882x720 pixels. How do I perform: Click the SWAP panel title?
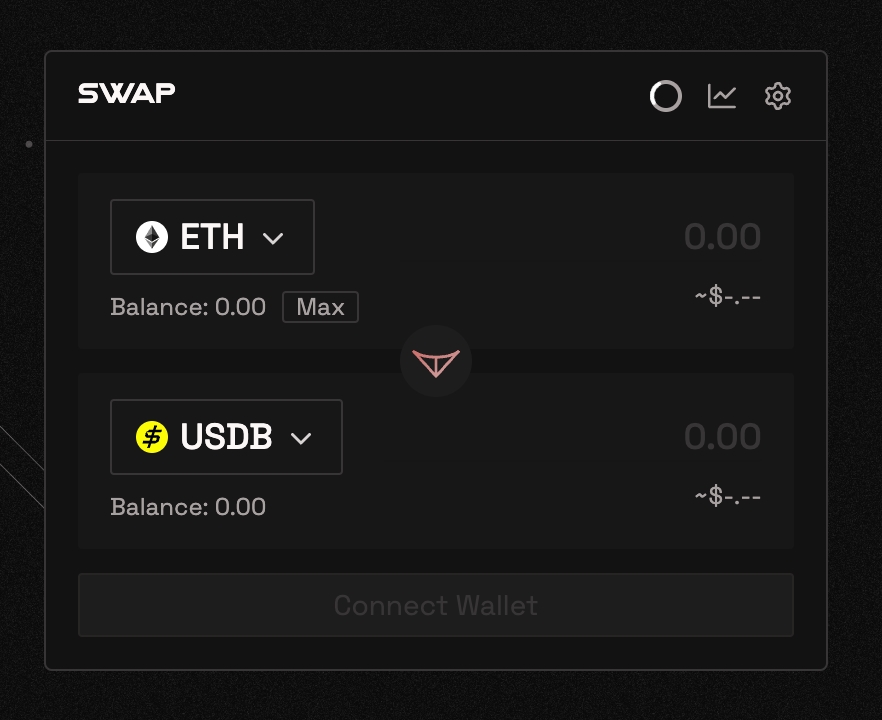127,93
